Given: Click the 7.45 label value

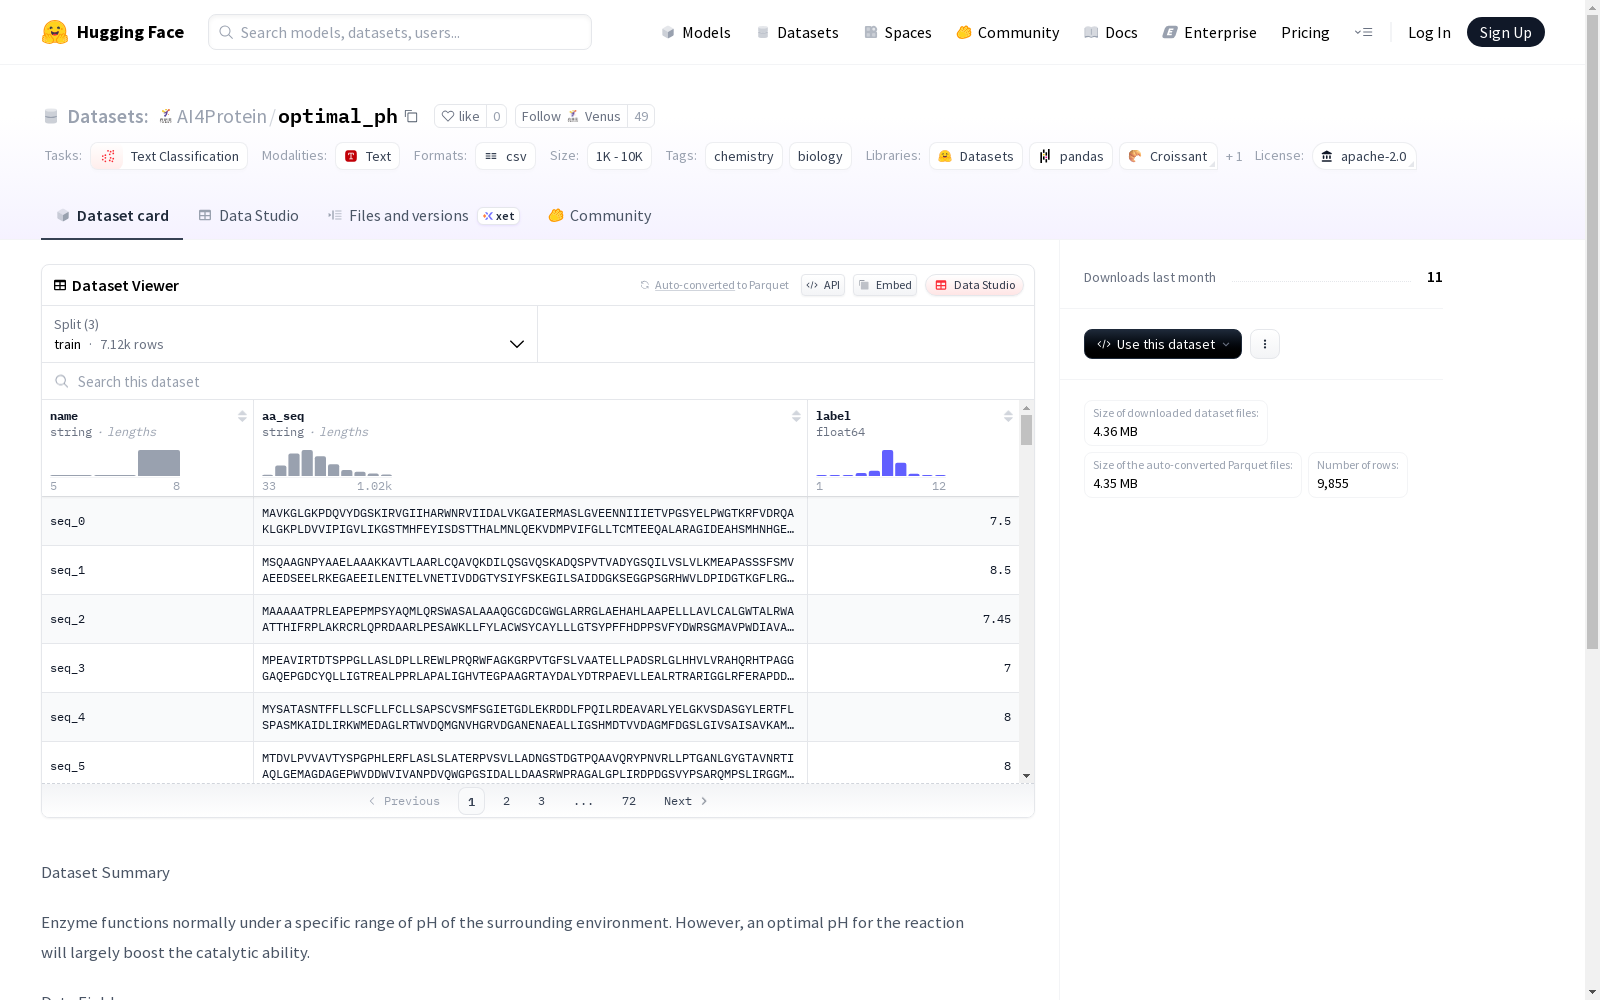Looking at the screenshot, I should [x=996, y=619].
